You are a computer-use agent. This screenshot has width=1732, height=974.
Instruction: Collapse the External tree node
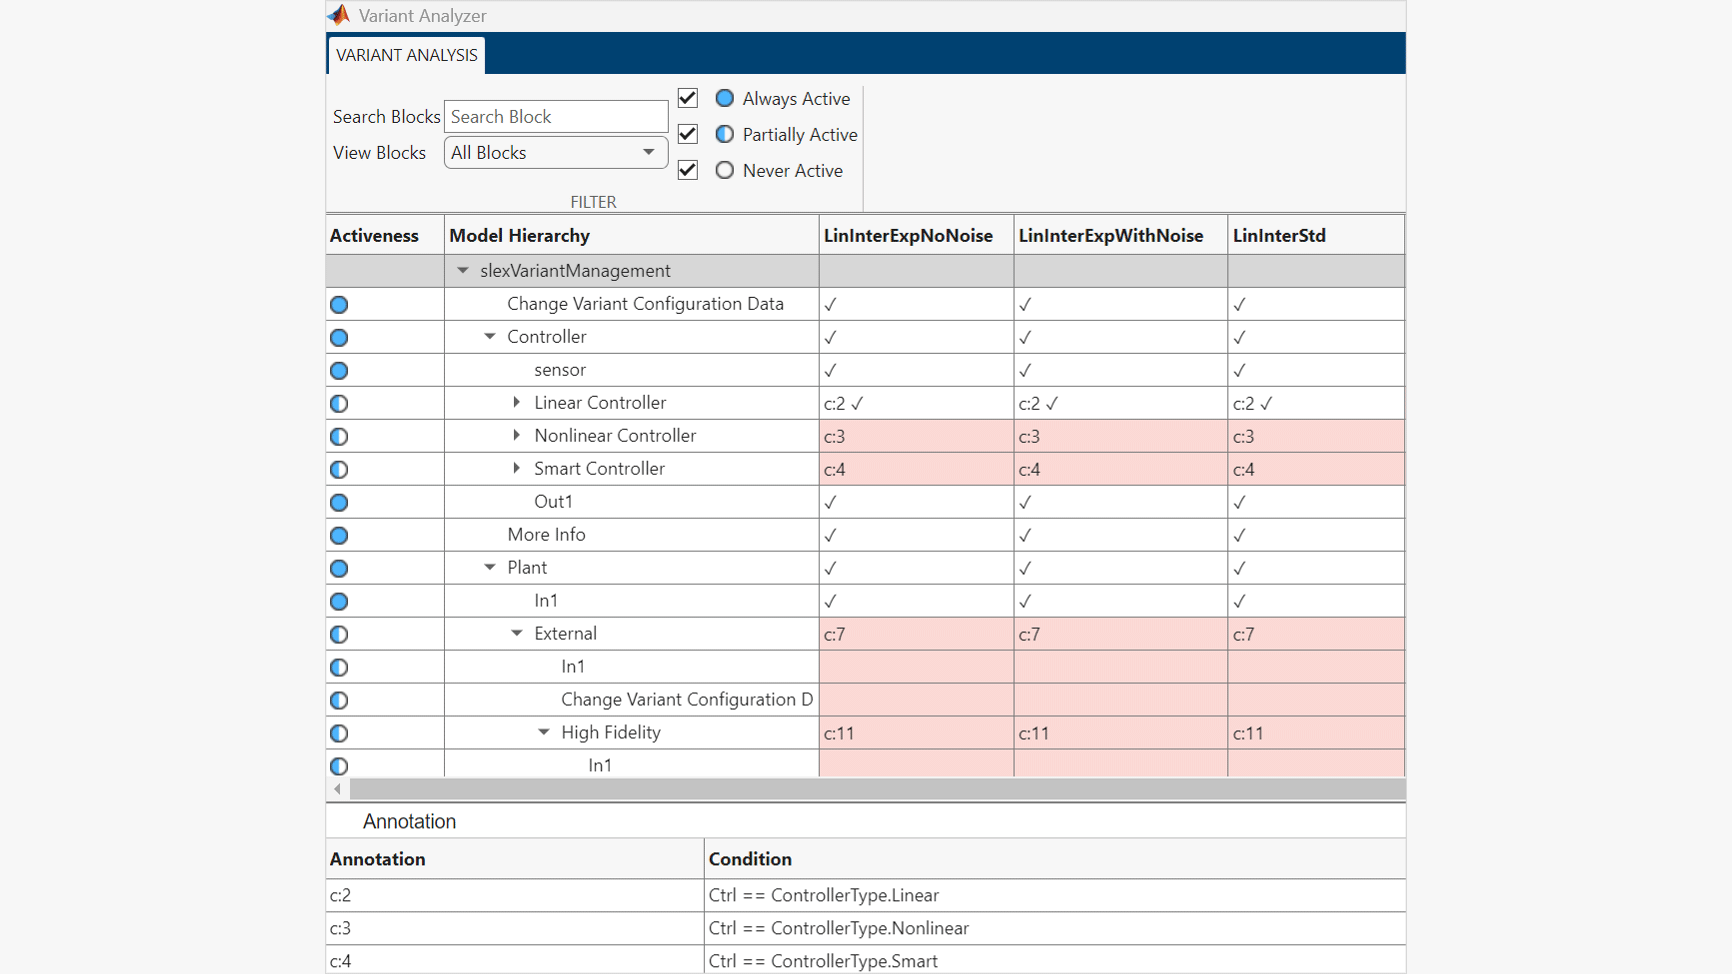pos(517,633)
